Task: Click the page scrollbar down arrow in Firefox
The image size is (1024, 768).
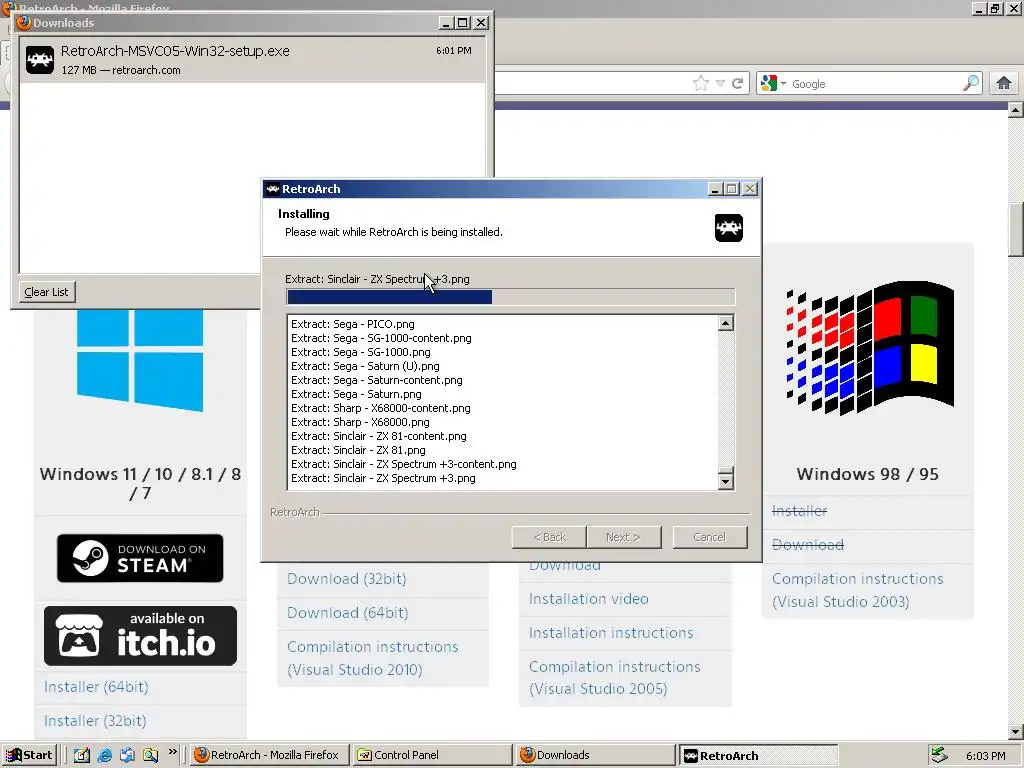Action: coord(1015,732)
